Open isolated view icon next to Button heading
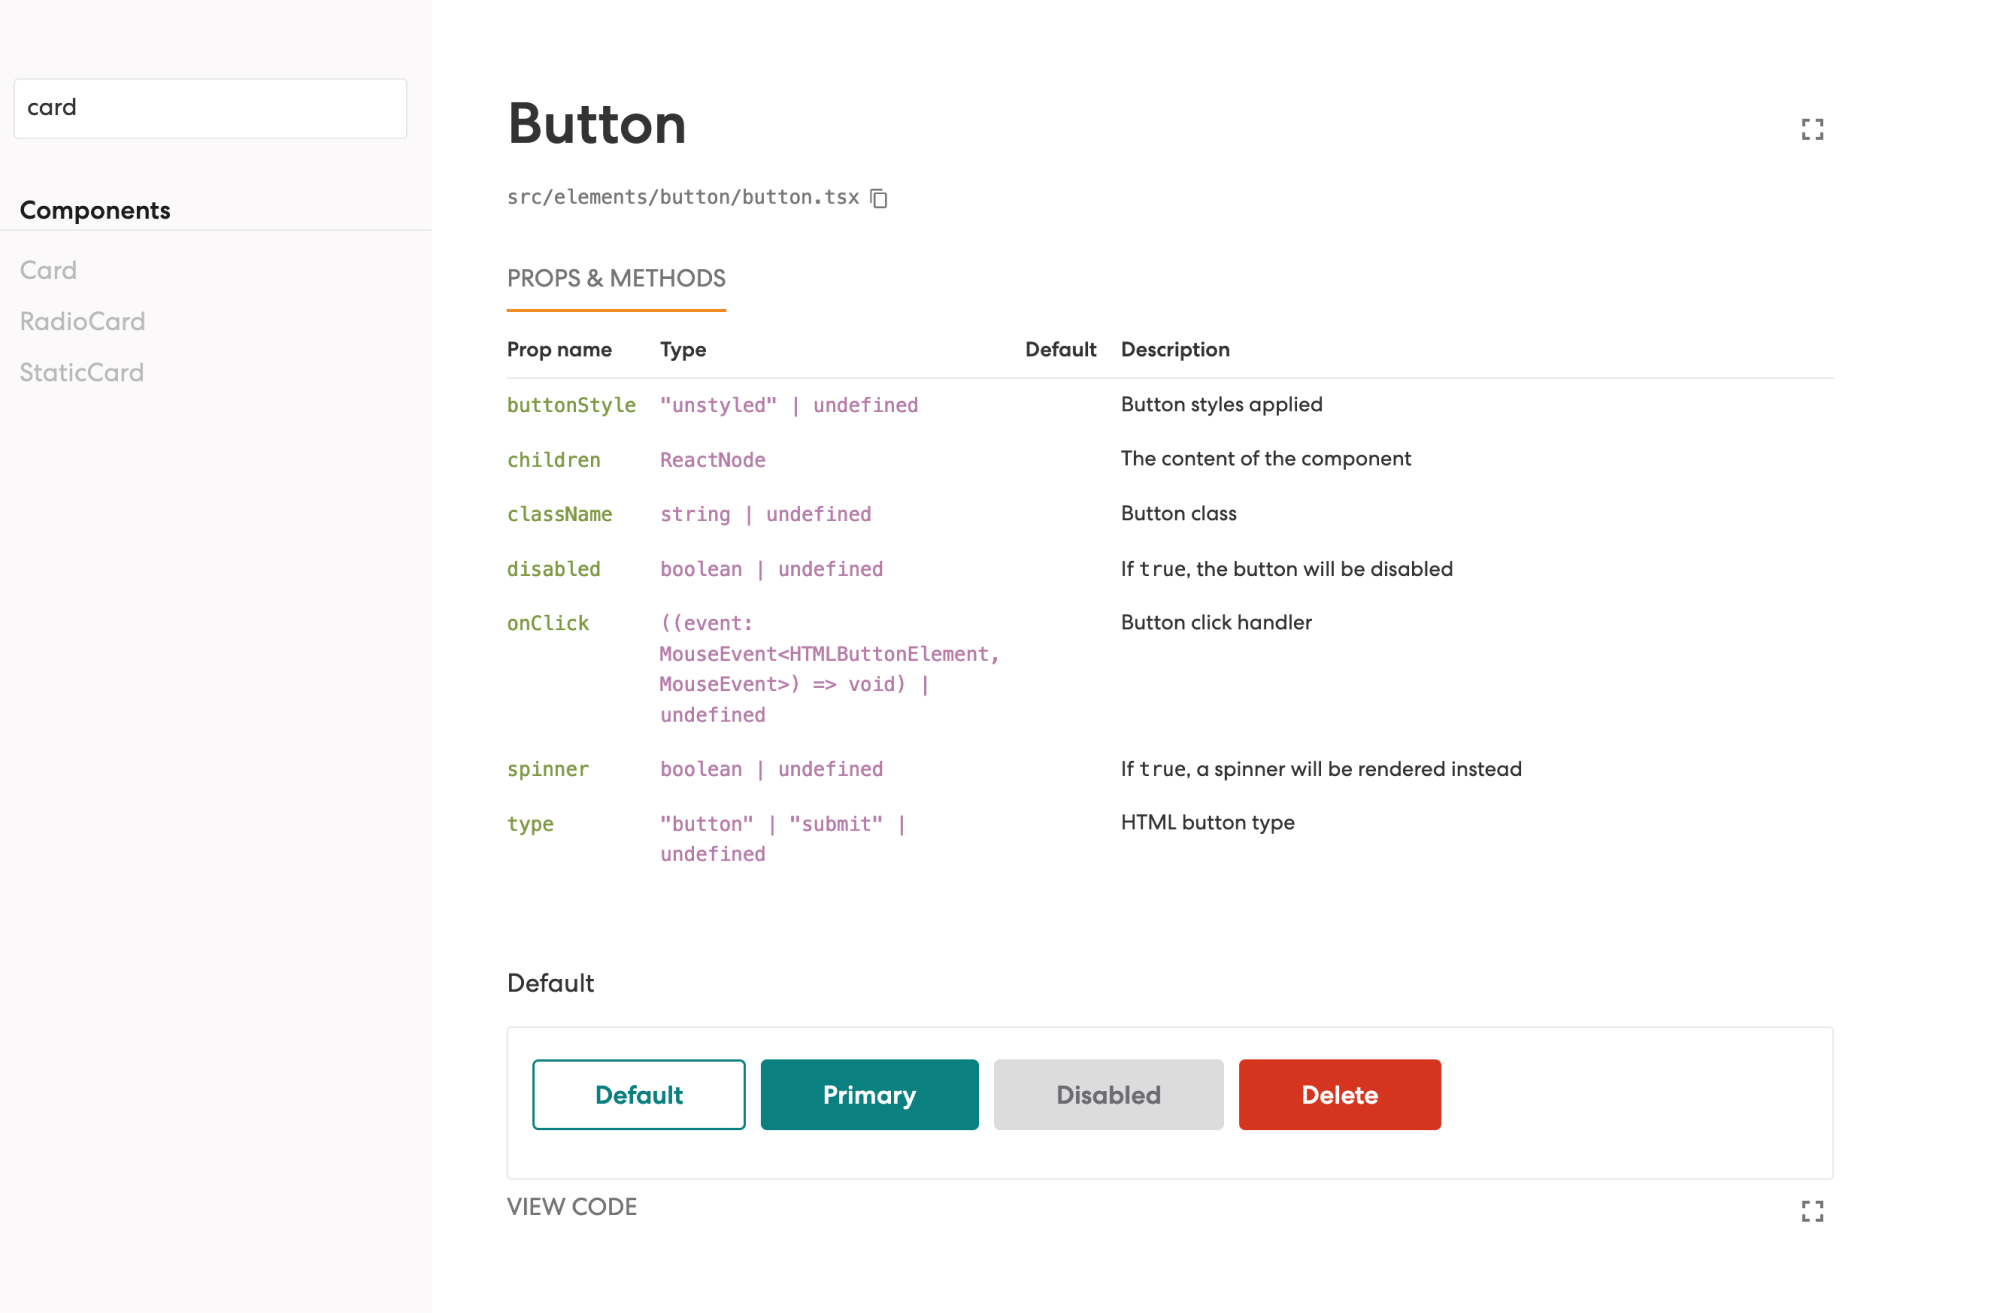2000x1313 pixels. 1812,129
